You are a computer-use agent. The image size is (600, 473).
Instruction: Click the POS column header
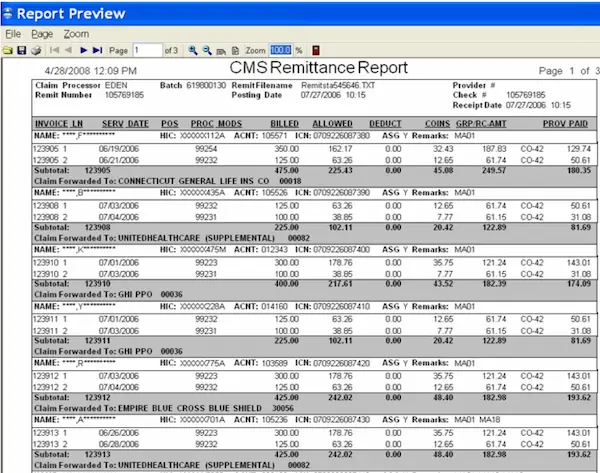tap(170, 124)
